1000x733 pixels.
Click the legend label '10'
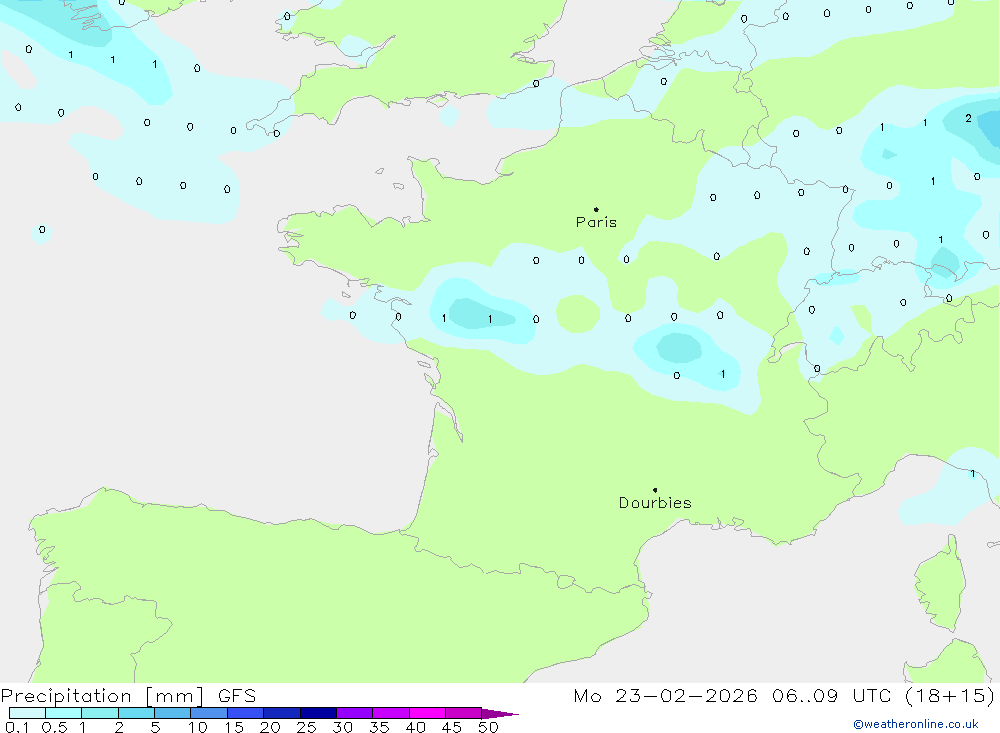click(x=198, y=727)
